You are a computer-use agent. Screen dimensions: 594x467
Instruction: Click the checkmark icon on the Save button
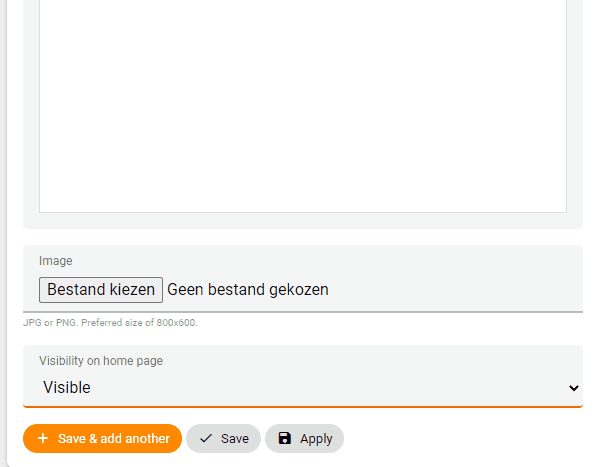pos(206,439)
